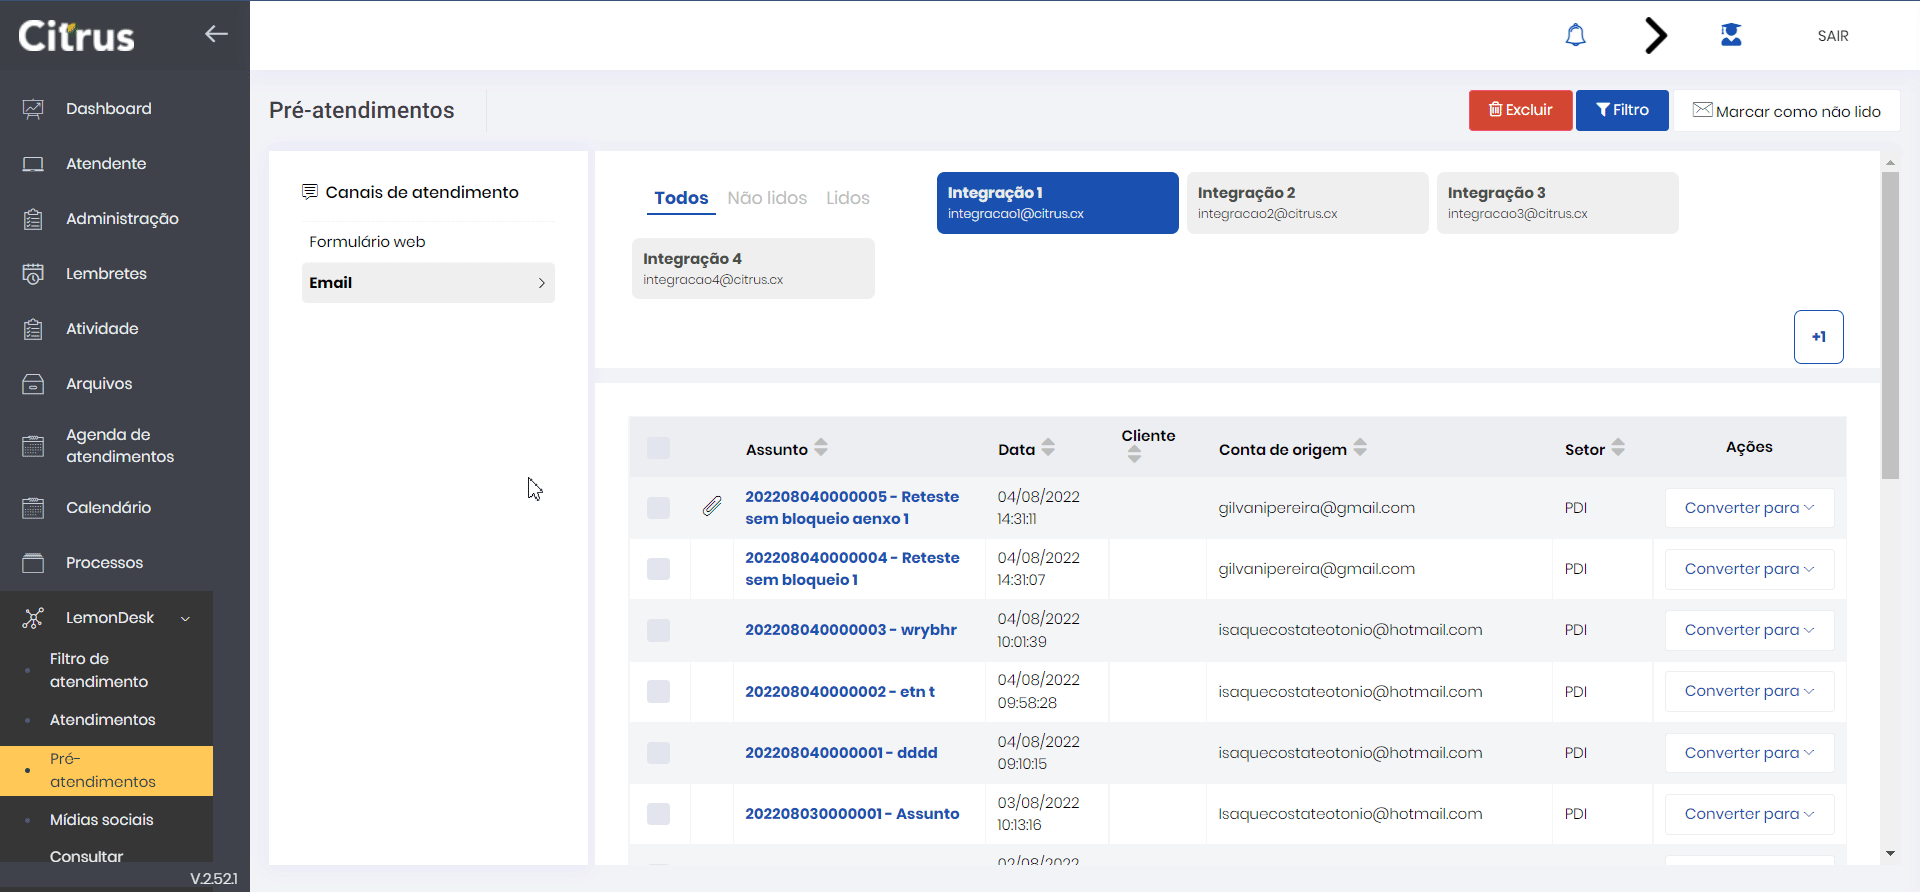Open the 202208030000001 - Assunto link
This screenshot has height=892, width=1920.
click(x=851, y=814)
